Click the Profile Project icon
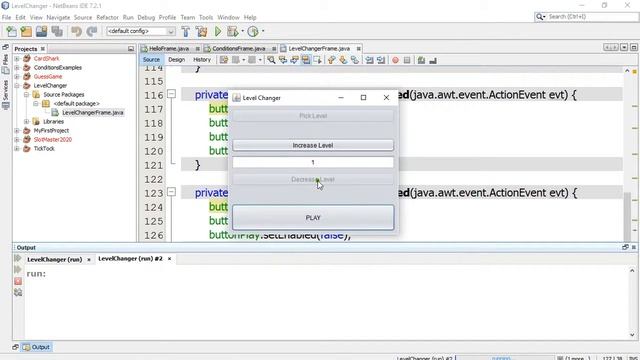 click(253, 31)
